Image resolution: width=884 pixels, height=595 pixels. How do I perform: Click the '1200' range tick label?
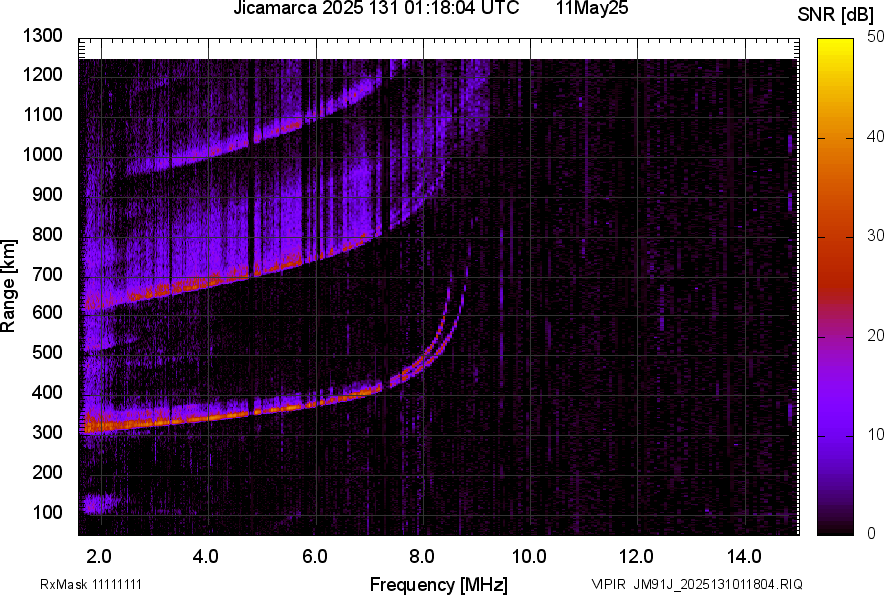pos(42,74)
